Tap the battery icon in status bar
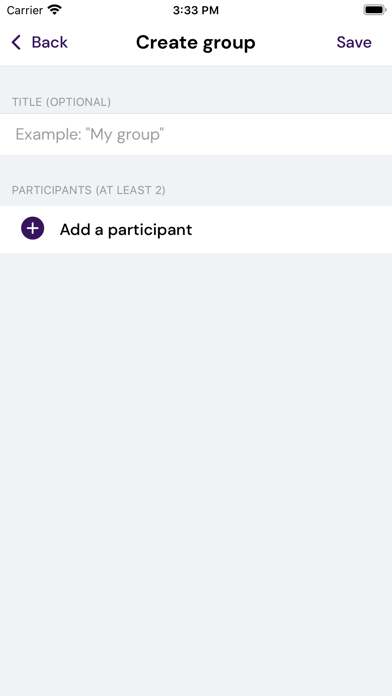The height and width of the screenshot is (696, 392). [375, 10]
